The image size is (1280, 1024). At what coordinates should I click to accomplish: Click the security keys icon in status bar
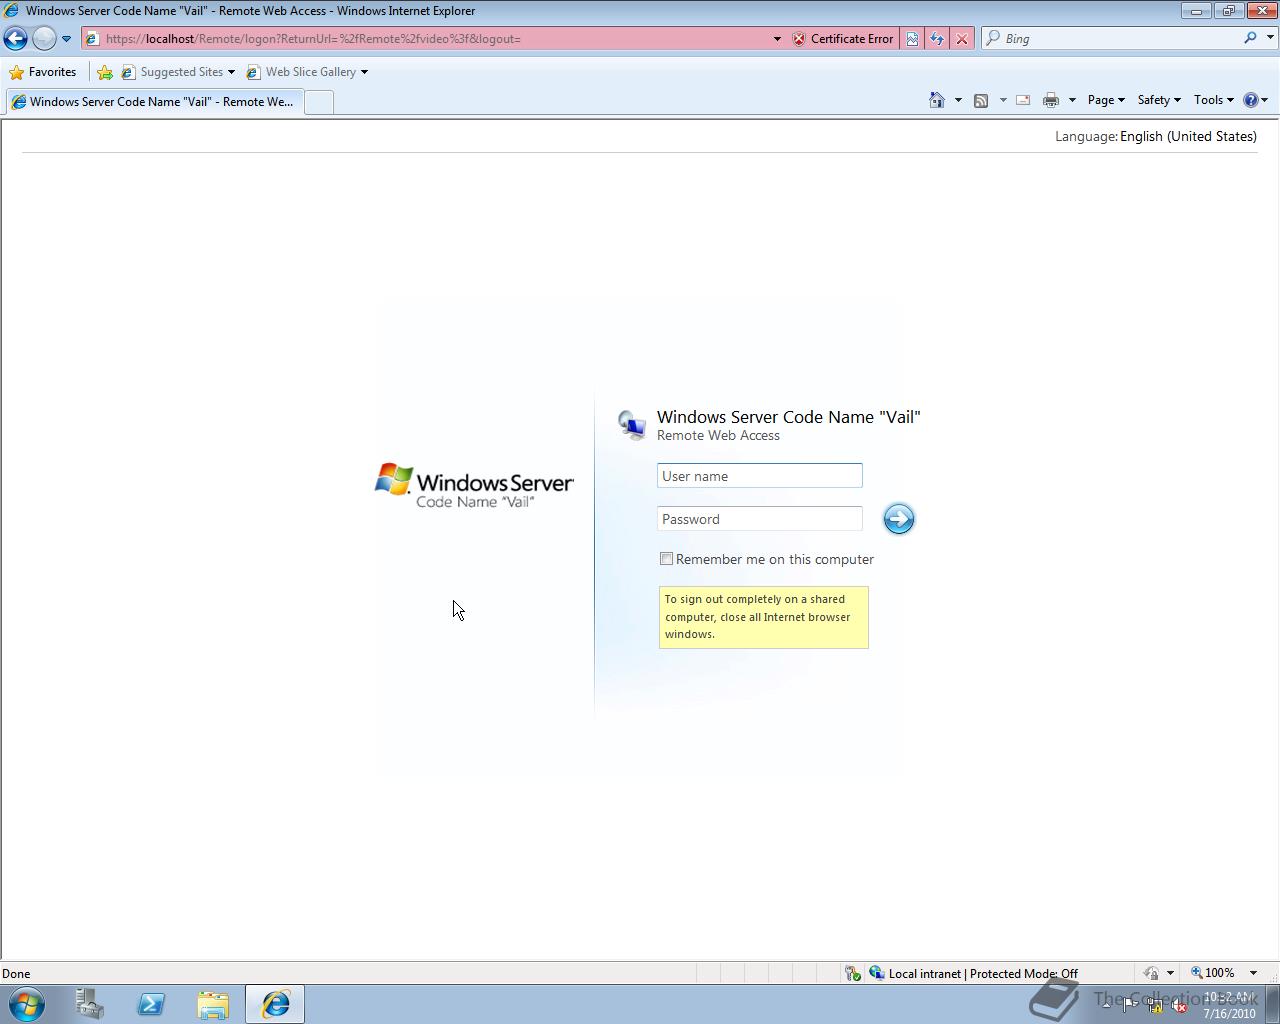tap(852, 973)
